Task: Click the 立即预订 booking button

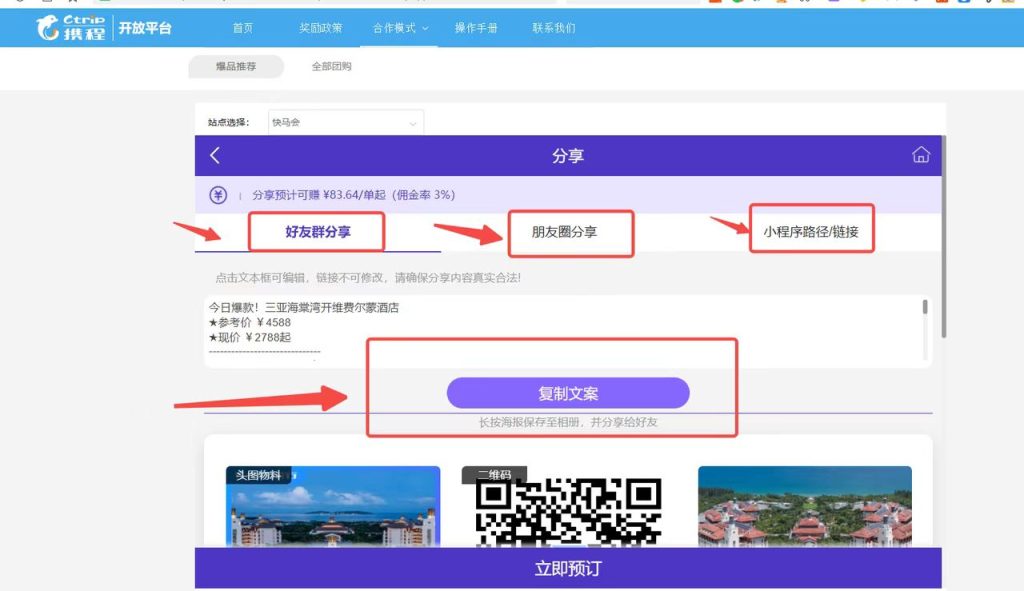Action: tap(568, 567)
